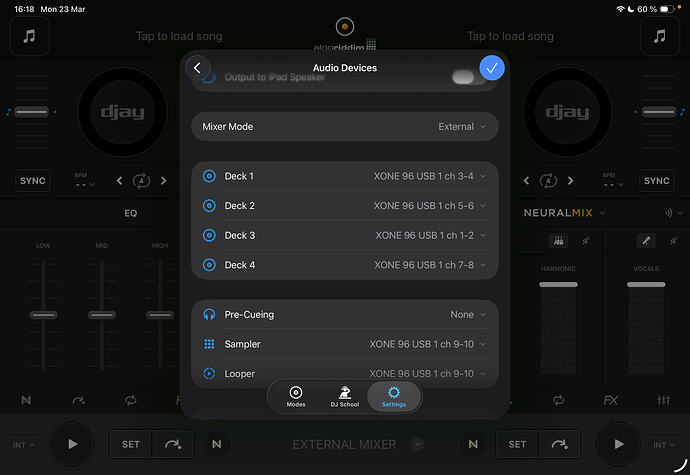Increase left deck loop length
This screenshot has height=475, width=690.
tap(164, 181)
